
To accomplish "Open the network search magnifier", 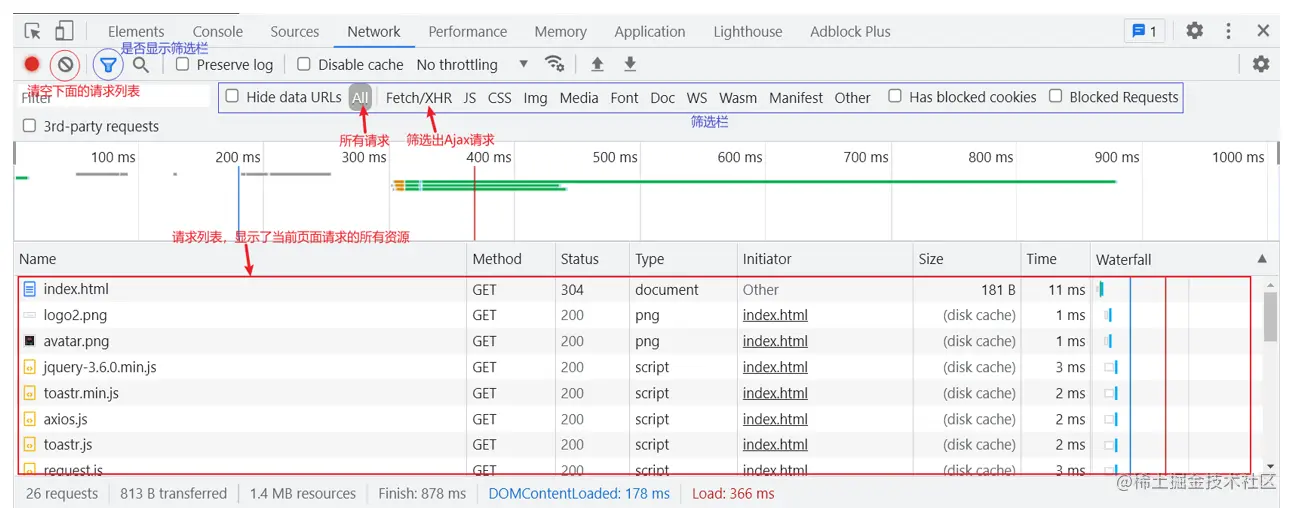I will tap(141, 64).
